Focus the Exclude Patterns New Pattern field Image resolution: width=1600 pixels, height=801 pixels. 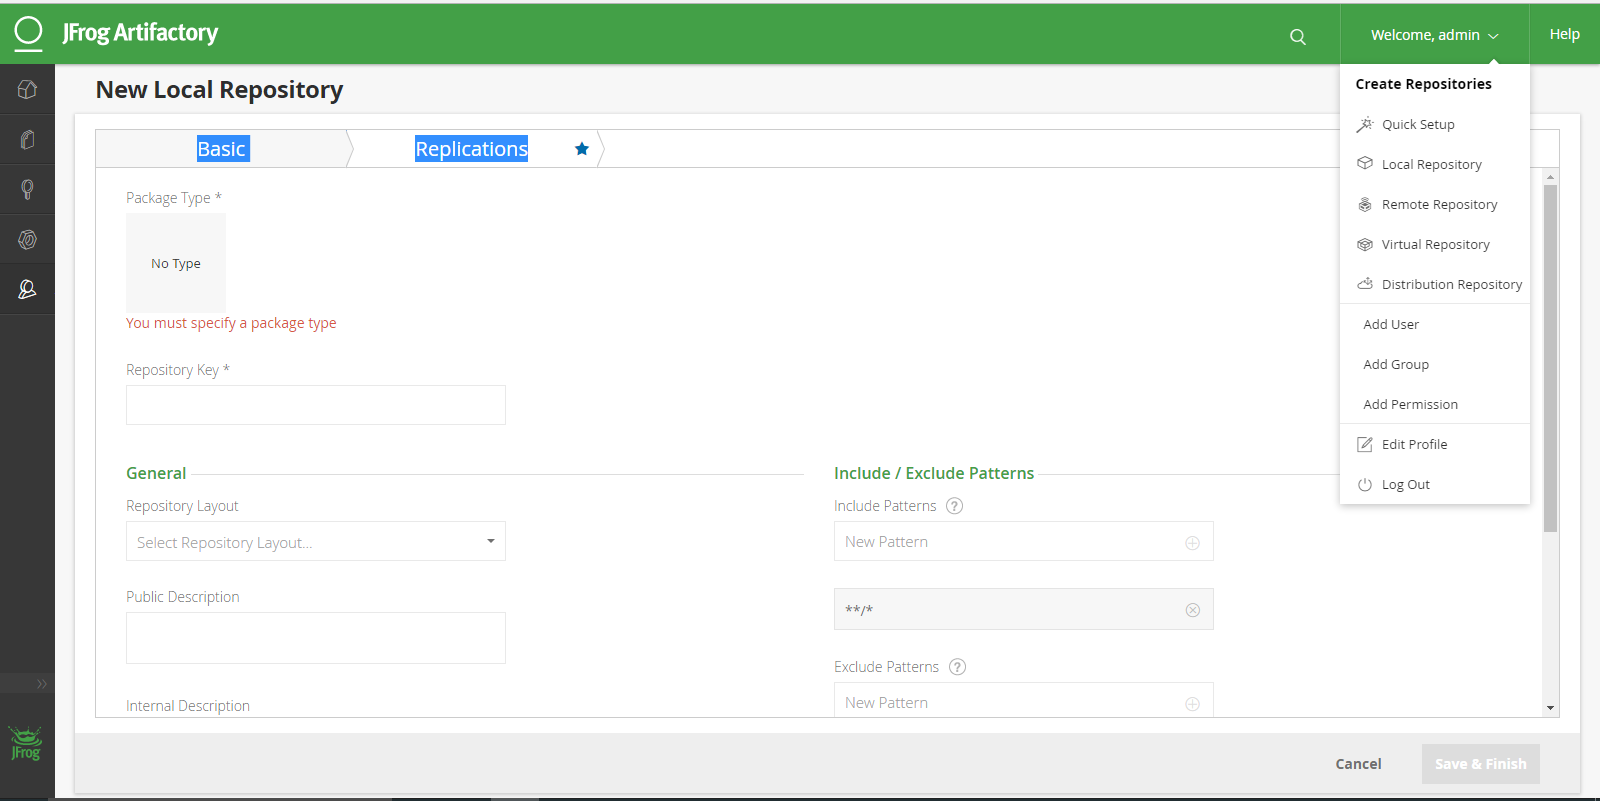(1024, 700)
